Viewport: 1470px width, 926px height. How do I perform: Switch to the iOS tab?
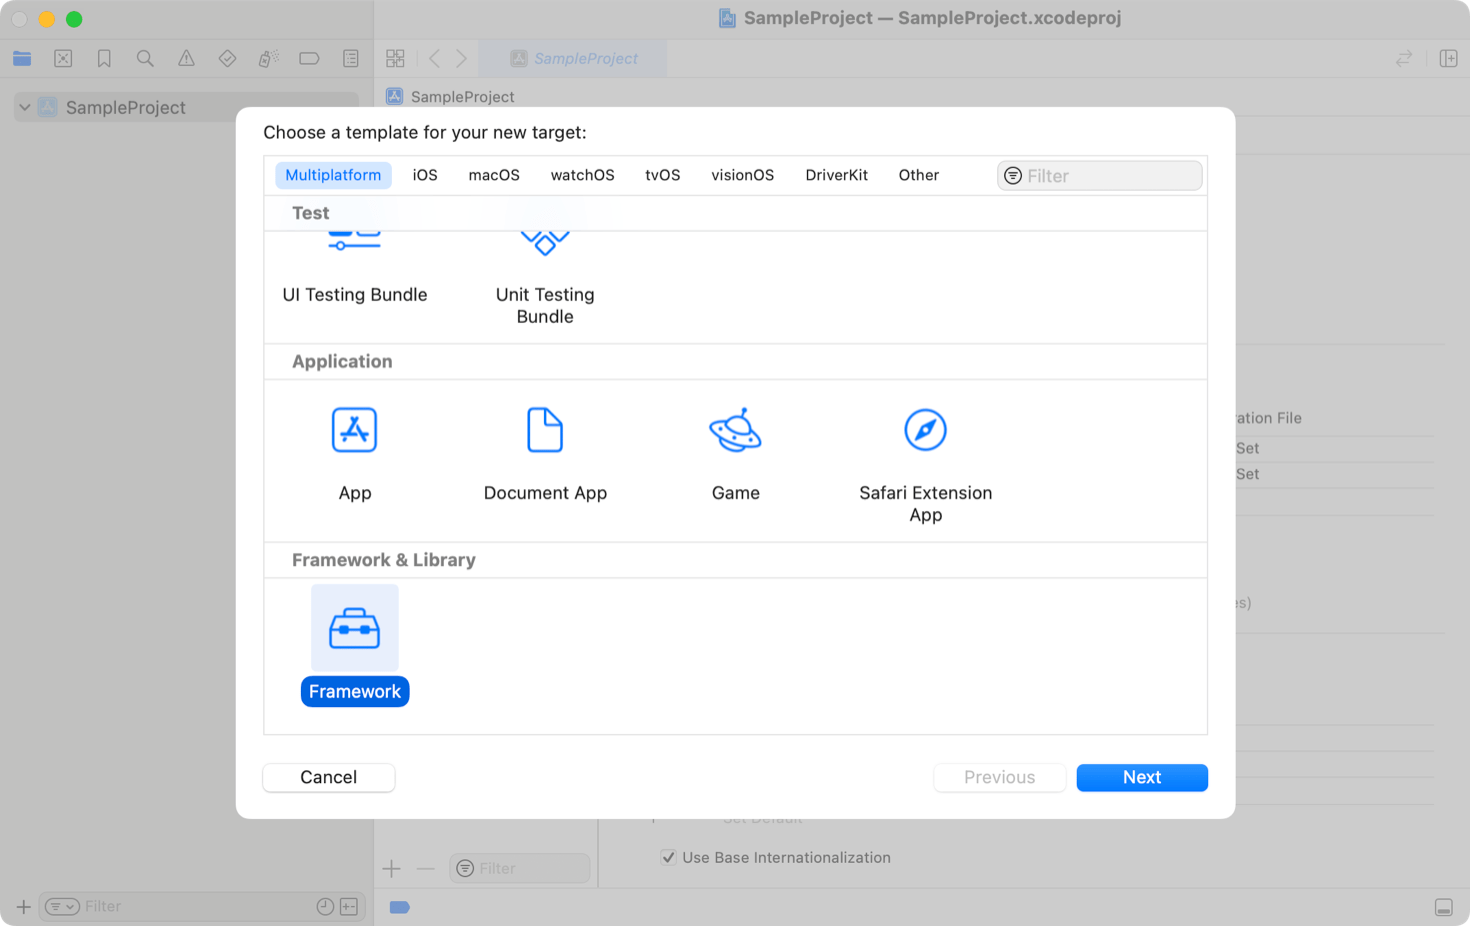tap(425, 175)
